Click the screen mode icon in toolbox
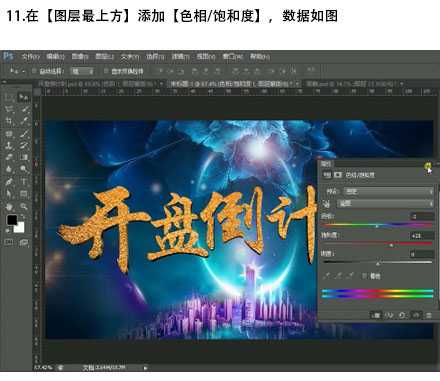 24,243
